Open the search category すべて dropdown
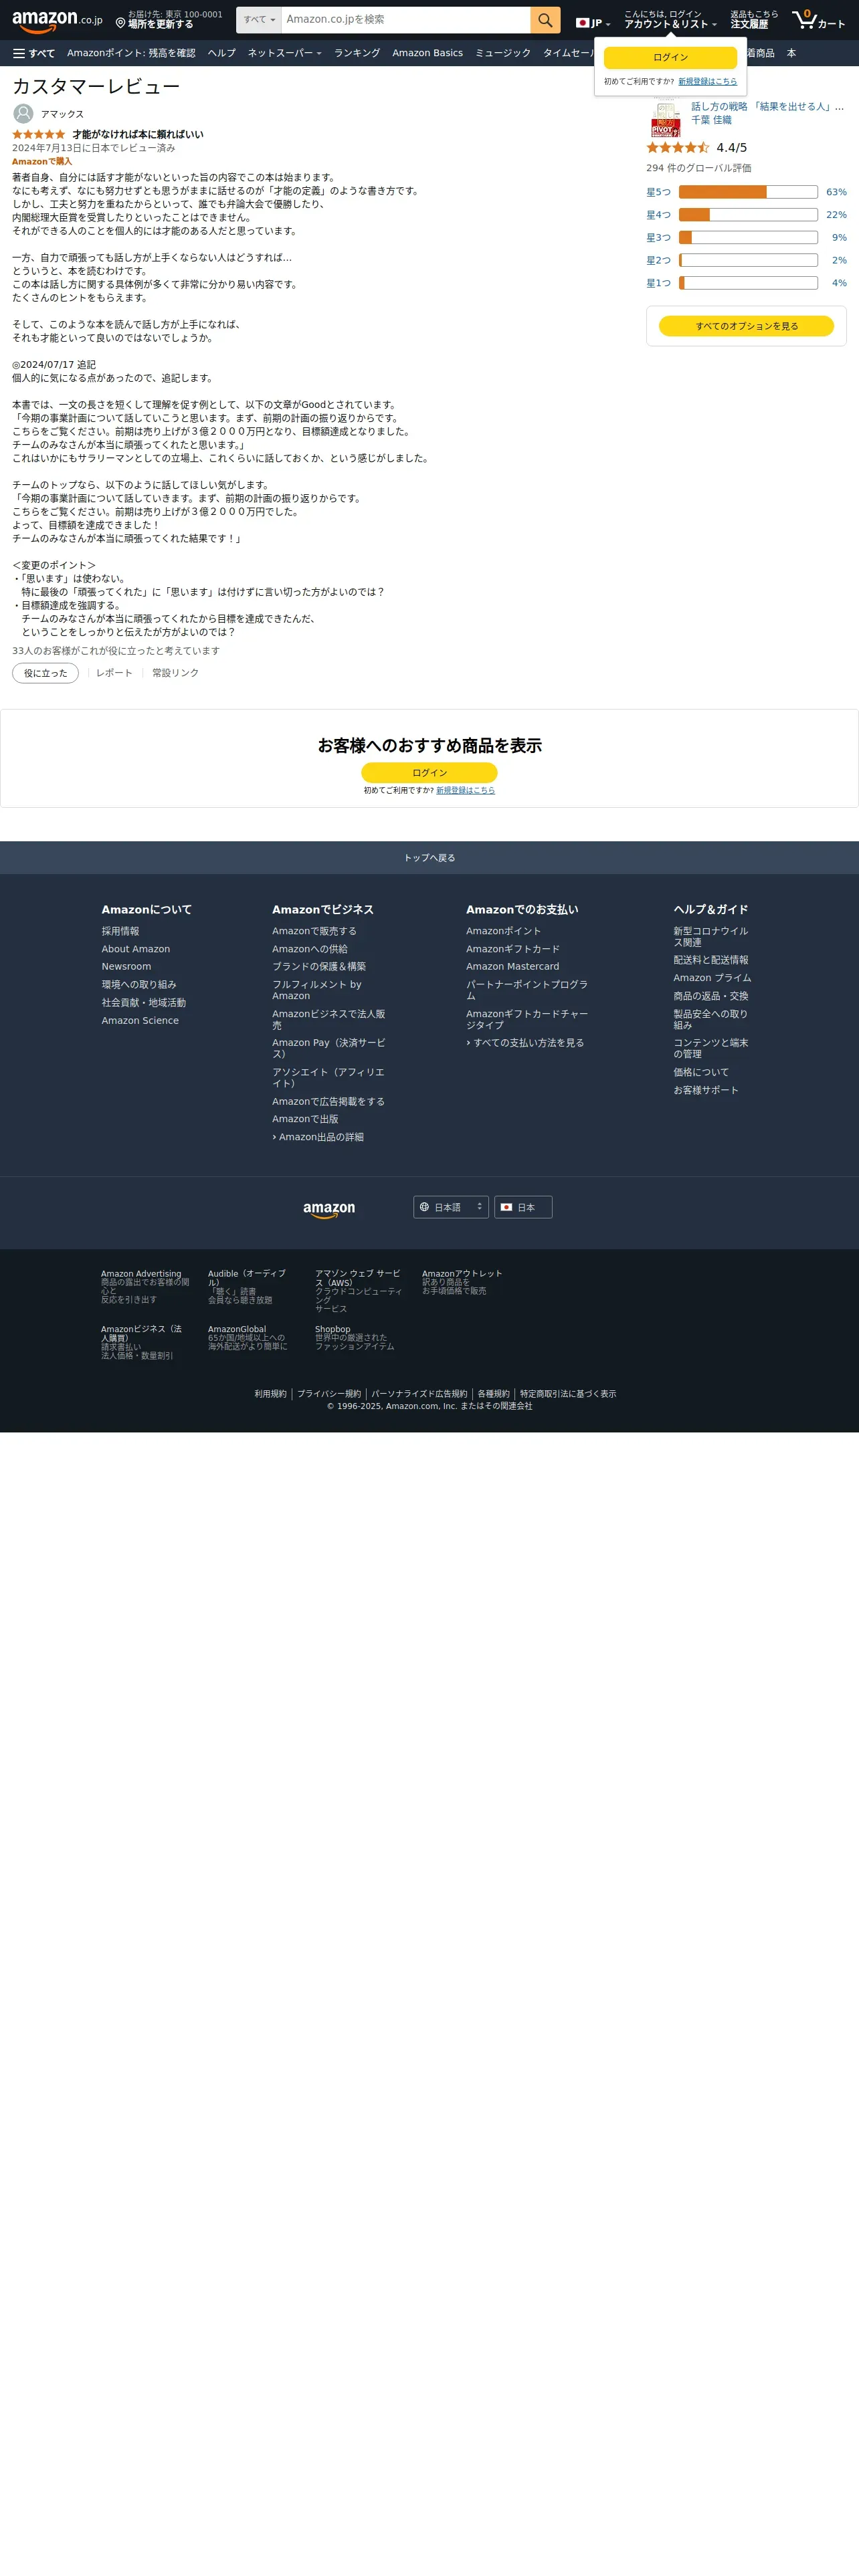This screenshot has width=859, height=2576. point(259,20)
